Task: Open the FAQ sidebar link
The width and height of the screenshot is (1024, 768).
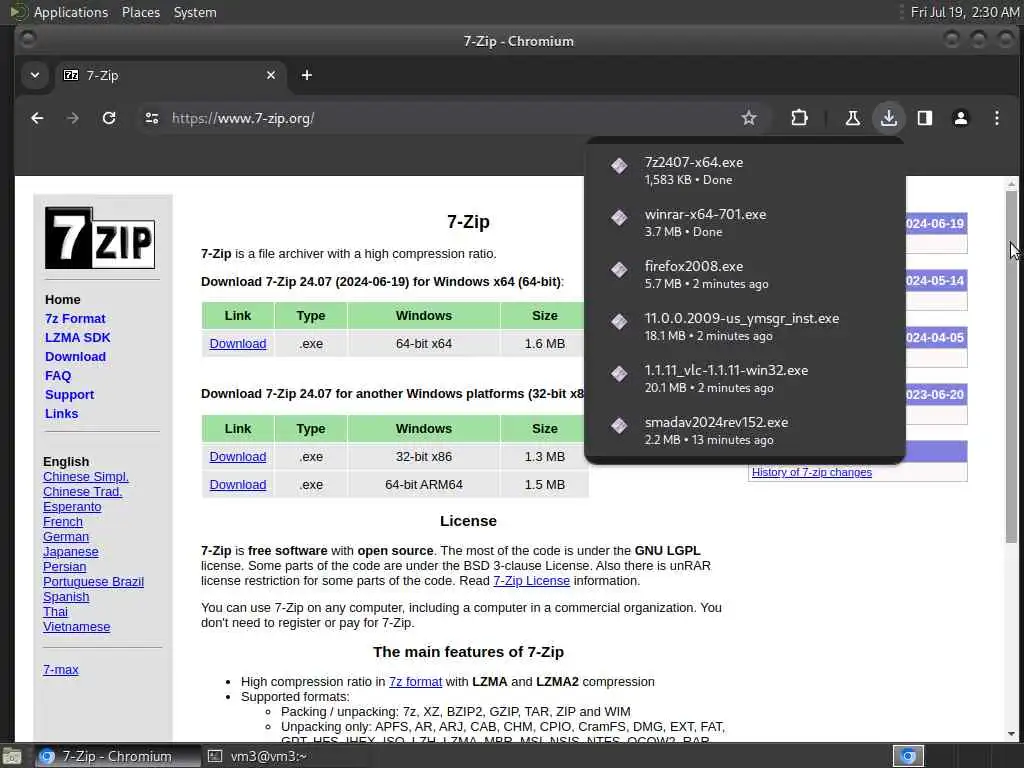Action: pos(57,376)
